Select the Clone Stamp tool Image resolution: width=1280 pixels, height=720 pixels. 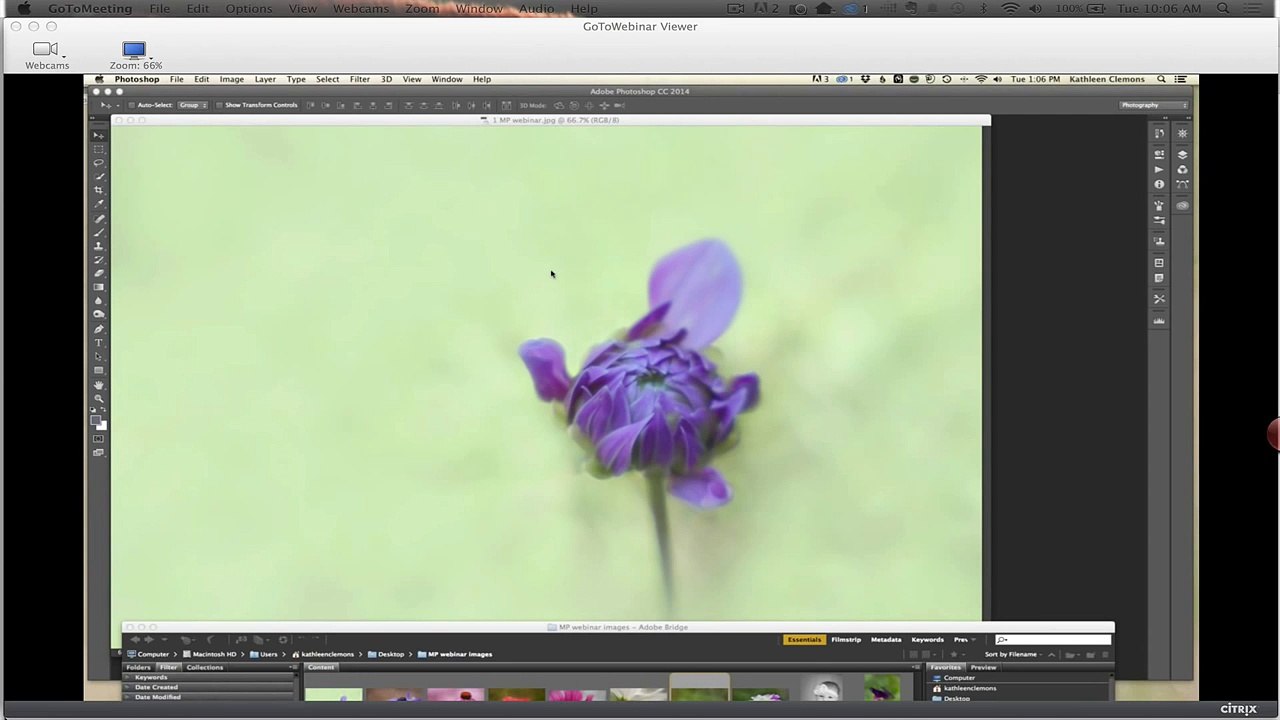coord(99,246)
